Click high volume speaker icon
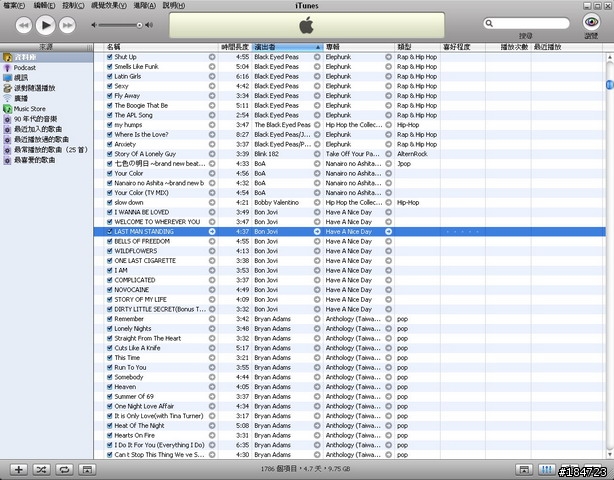This screenshot has height=480, width=614. tap(149, 25)
